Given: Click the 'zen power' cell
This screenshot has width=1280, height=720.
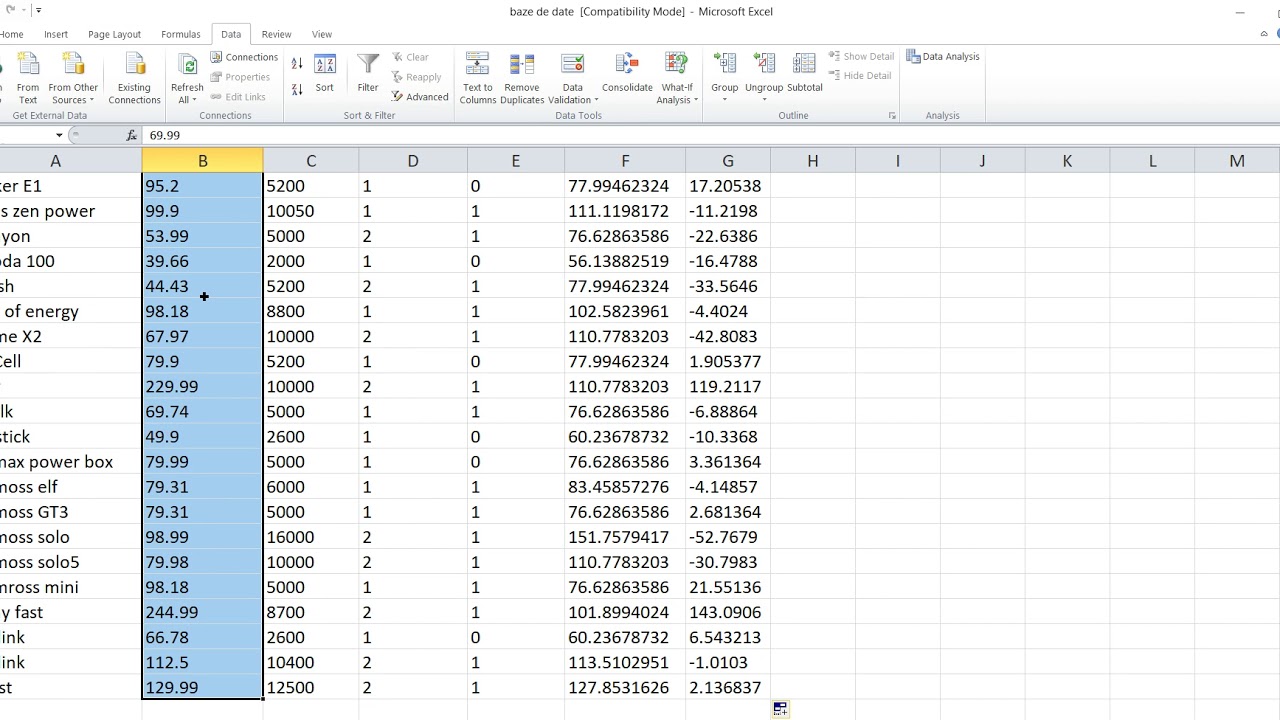Looking at the screenshot, I should pos(70,211).
